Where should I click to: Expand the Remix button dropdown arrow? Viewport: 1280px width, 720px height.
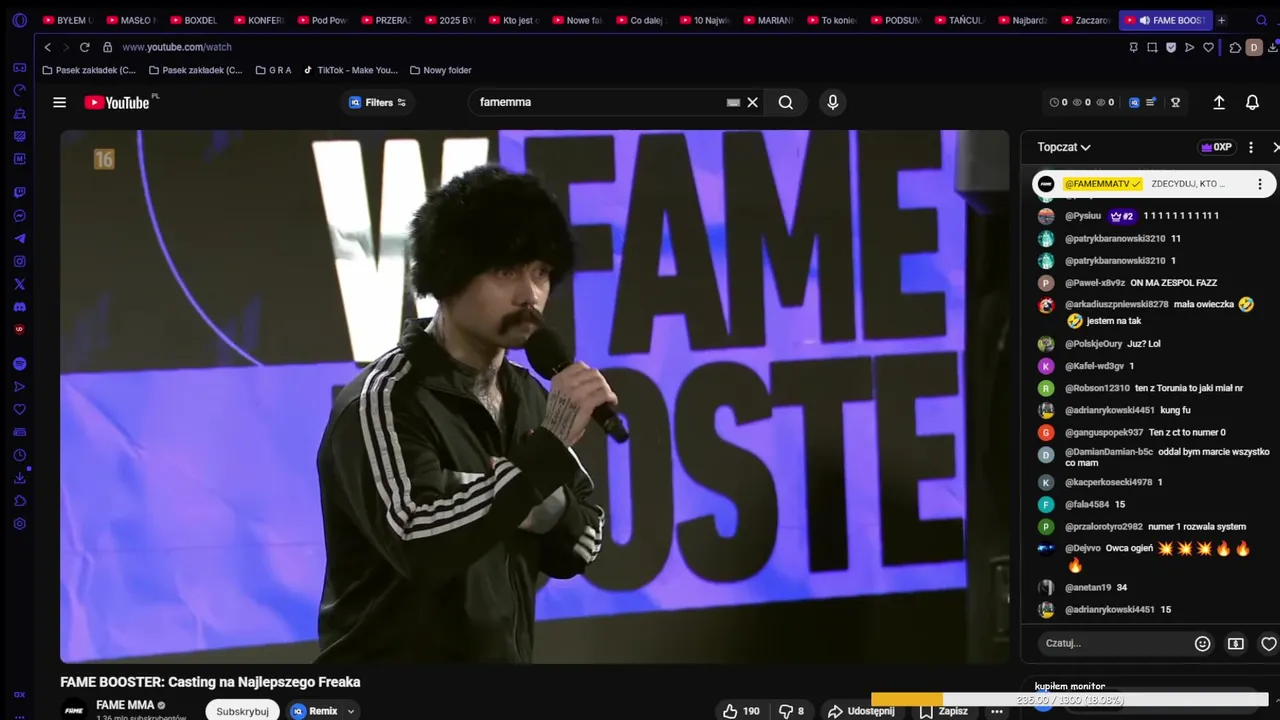[x=350, y=711]
